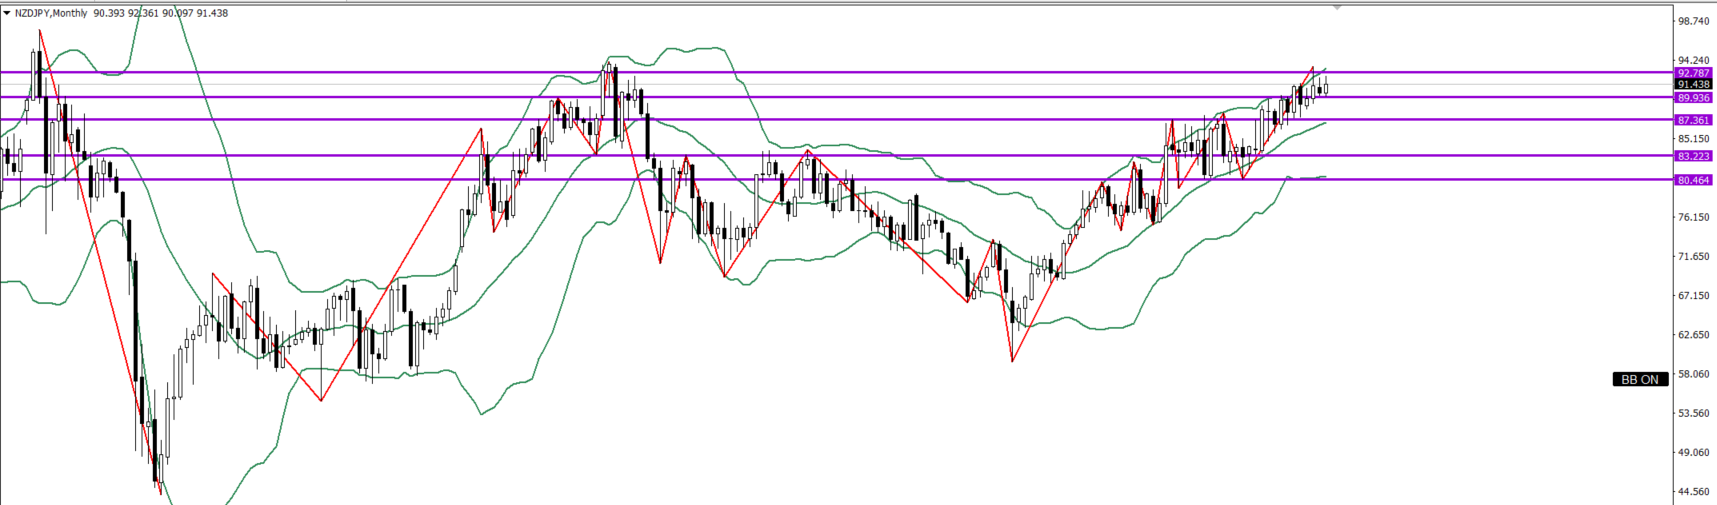Select the 92.787 purple price label
Image resolution: width=1717 pixels, height=505 pixels.
tap(1694, 73)
